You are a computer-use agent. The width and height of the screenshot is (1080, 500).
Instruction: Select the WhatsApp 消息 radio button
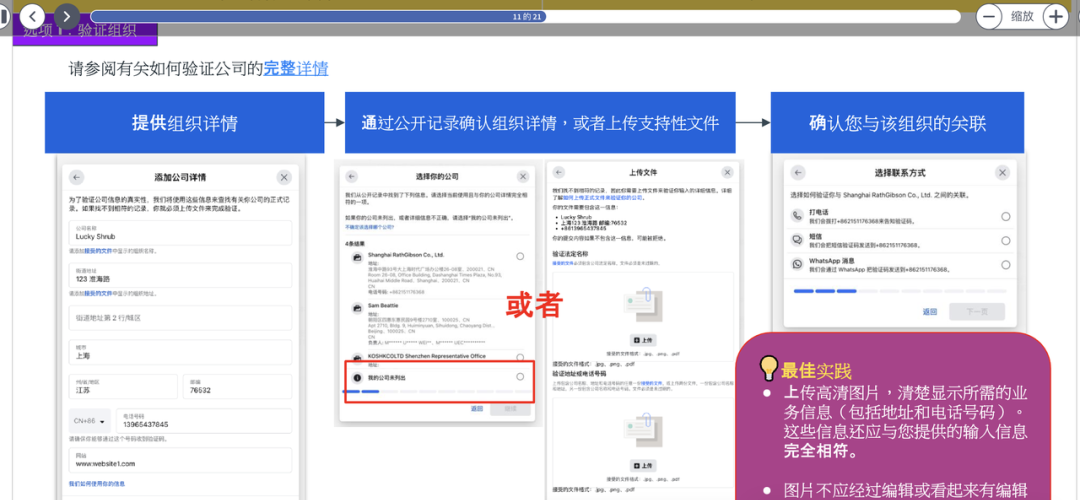[x=1006, y=264]
